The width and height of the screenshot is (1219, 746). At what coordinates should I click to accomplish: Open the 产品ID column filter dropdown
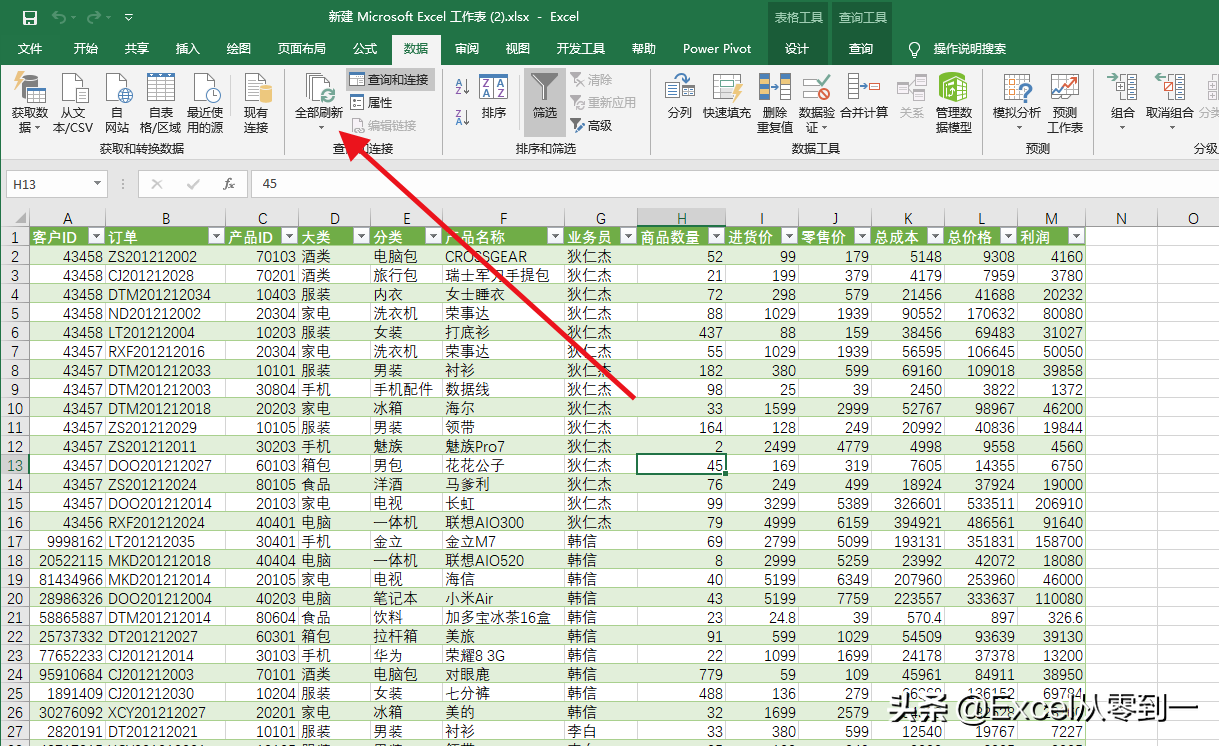pos(289,236)
